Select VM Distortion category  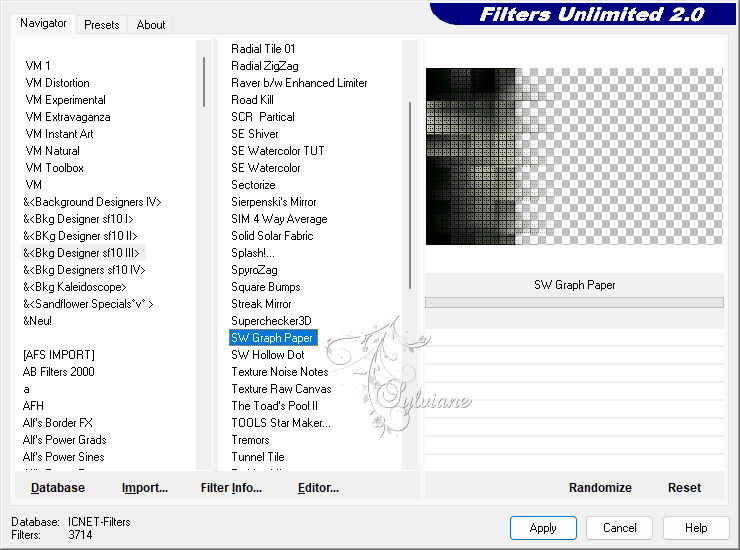[57, 83]
